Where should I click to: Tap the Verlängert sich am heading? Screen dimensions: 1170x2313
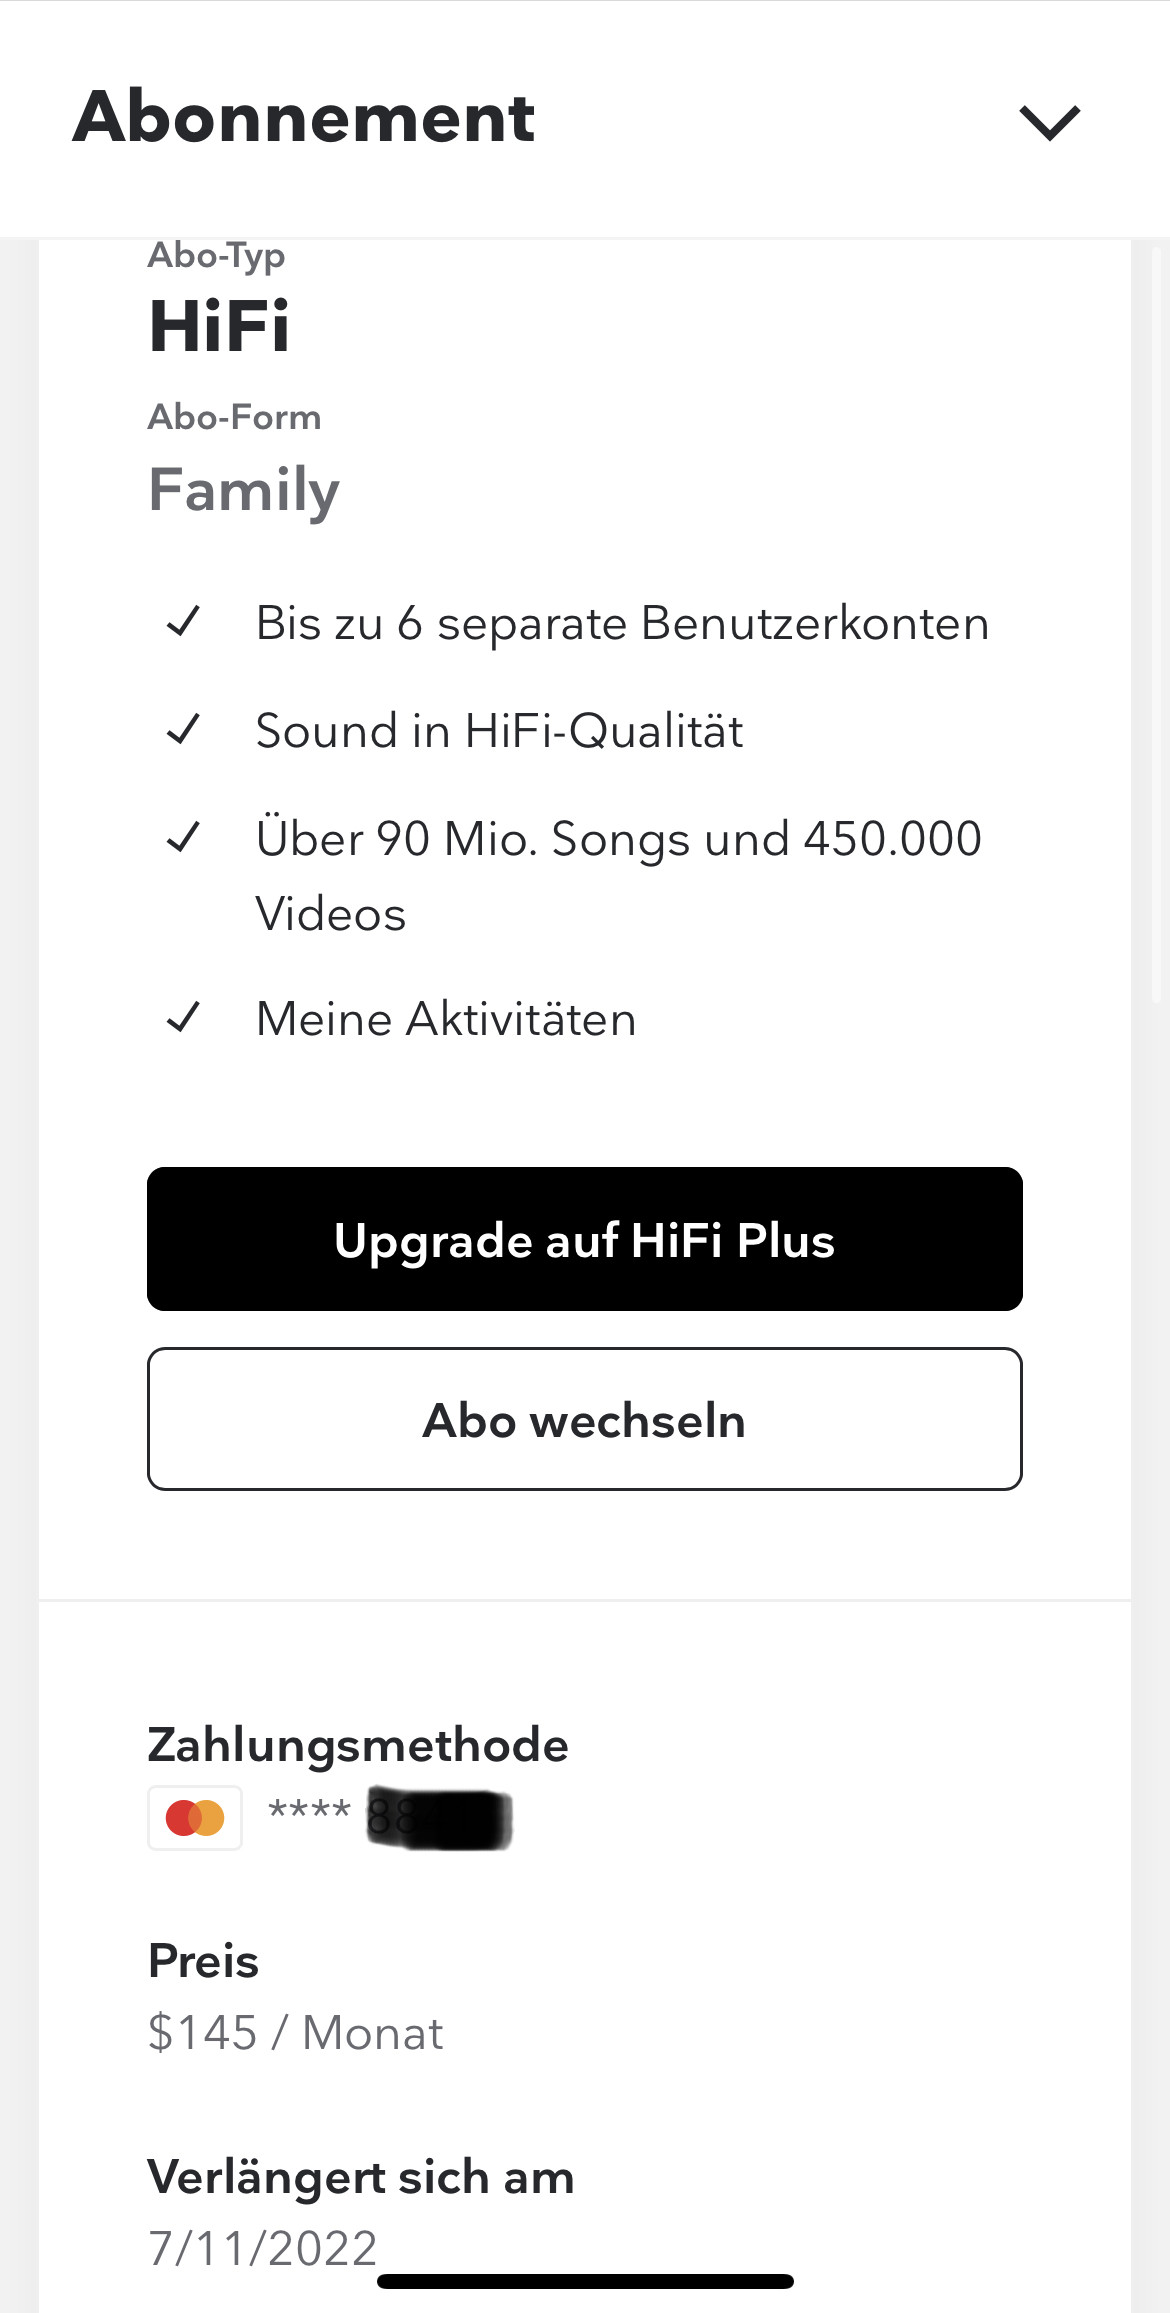point(360,2176)
